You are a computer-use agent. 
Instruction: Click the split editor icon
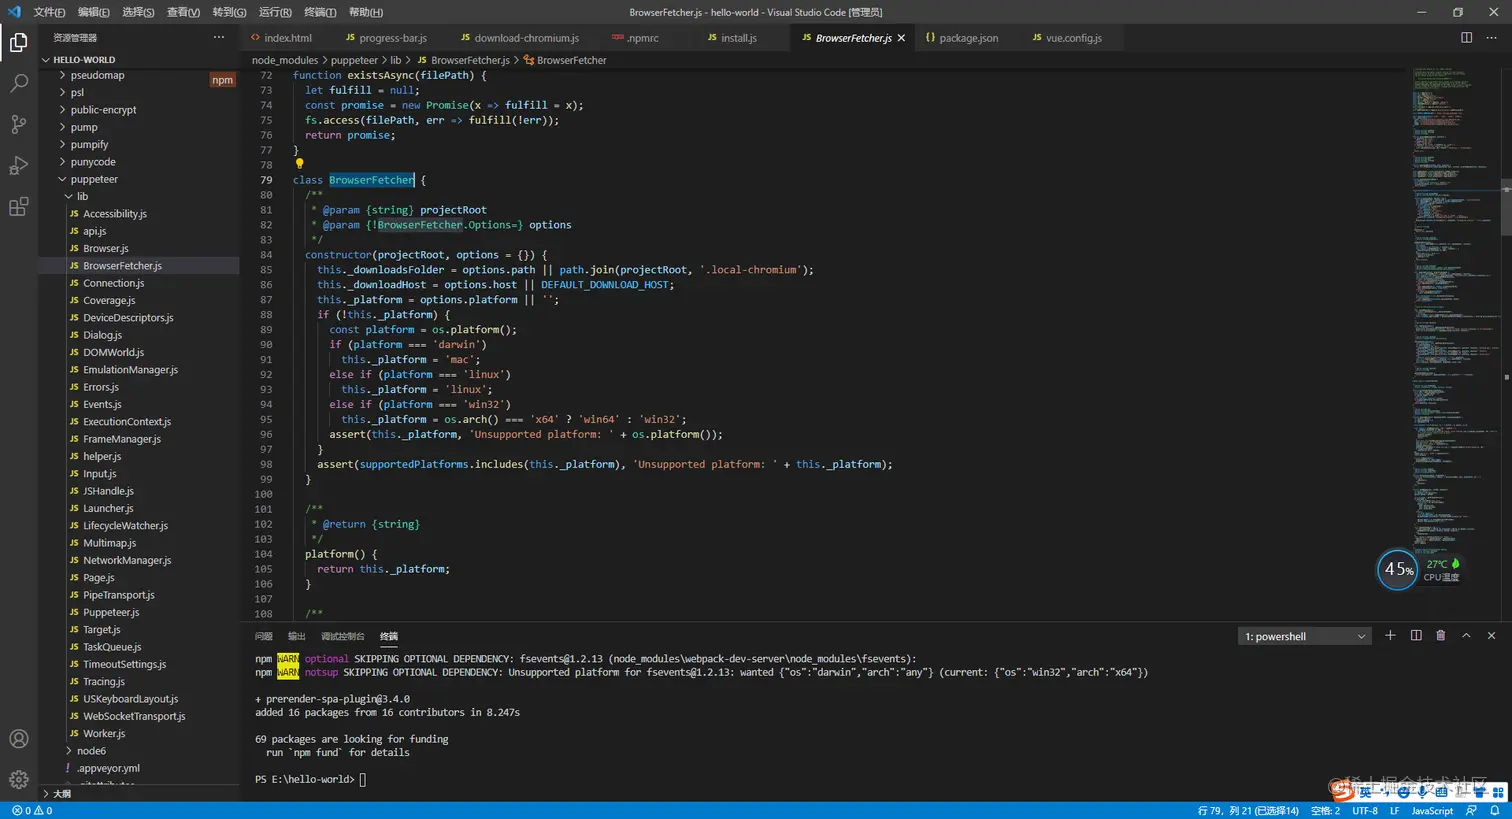click(1466, 38)
